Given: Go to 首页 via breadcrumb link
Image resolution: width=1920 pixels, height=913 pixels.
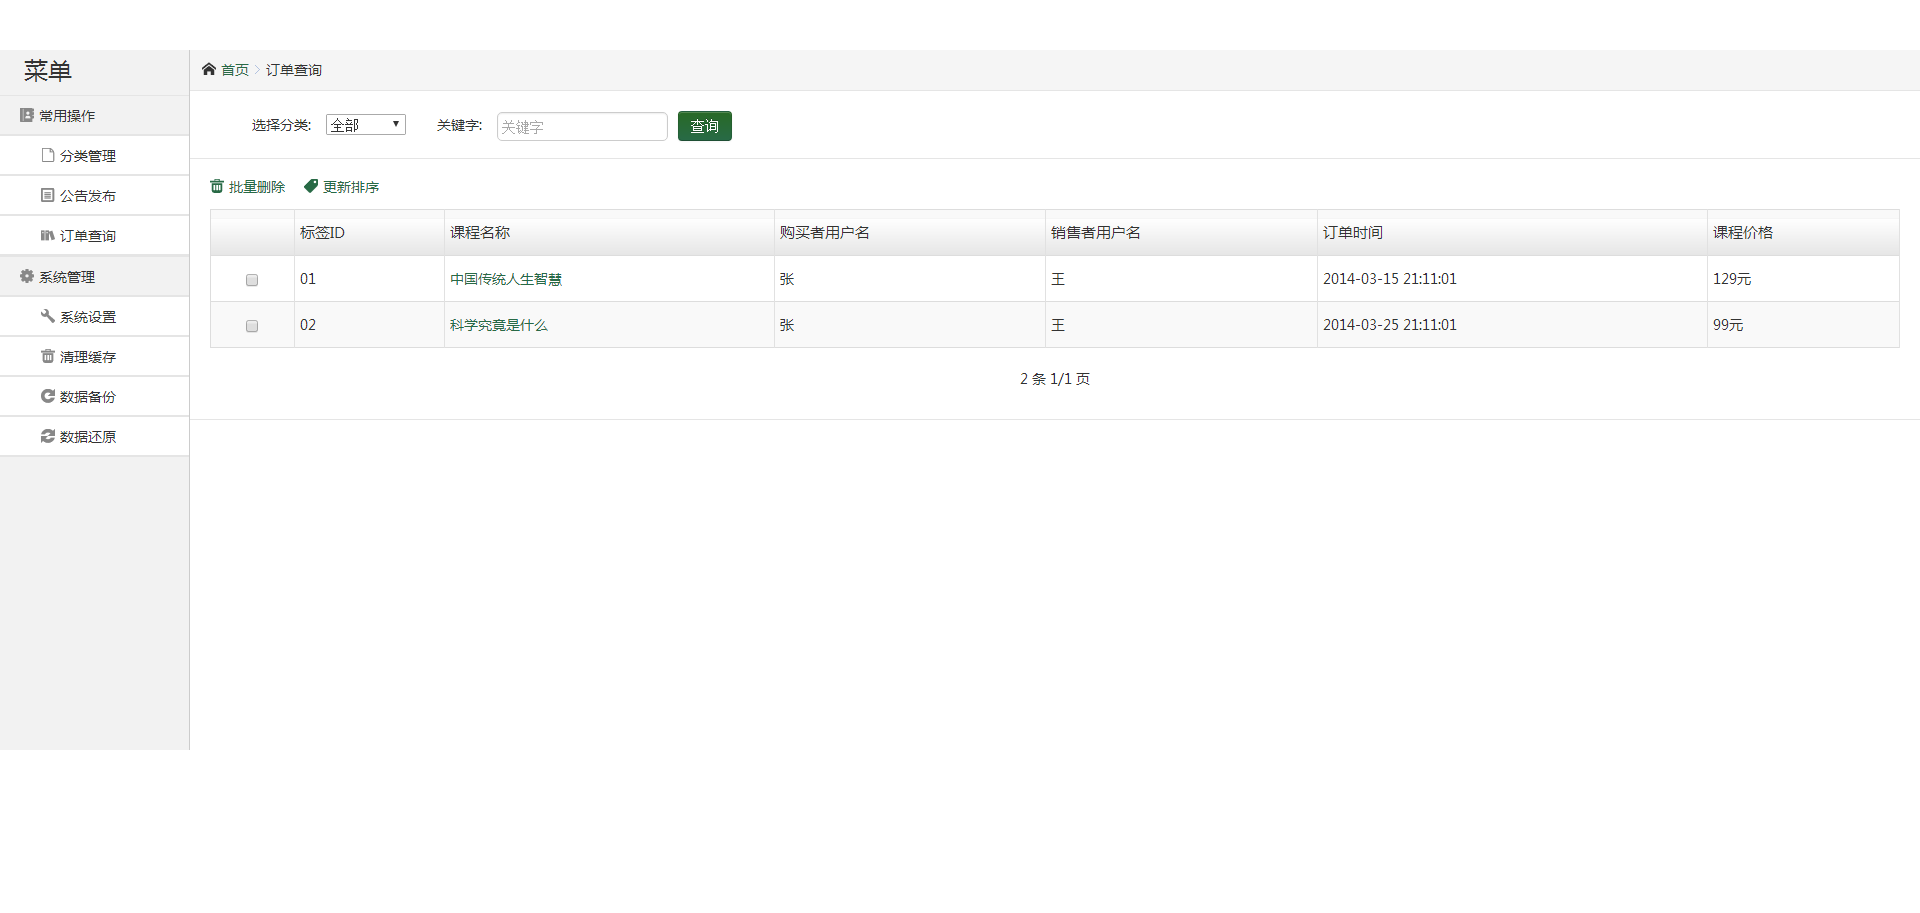Looking at the screenshot, I should coord(235,70).
